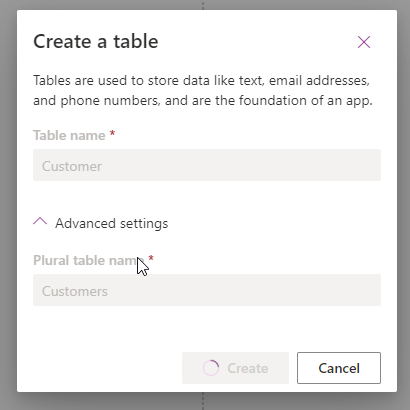410x410 pixels.
Task: Click the tables description paragraph
Action: coord(203,90)
